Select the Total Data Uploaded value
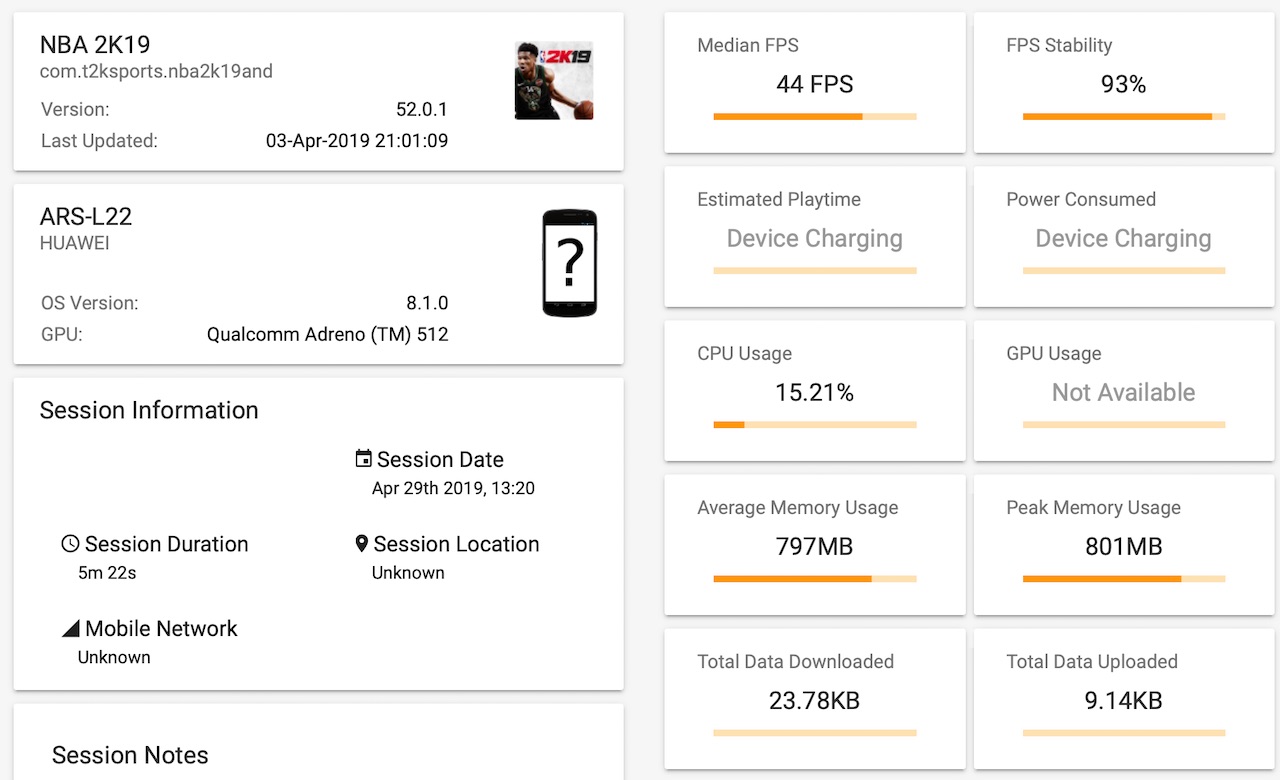The height and width of the screenshot is (780, 1280). pos(1124,701)
